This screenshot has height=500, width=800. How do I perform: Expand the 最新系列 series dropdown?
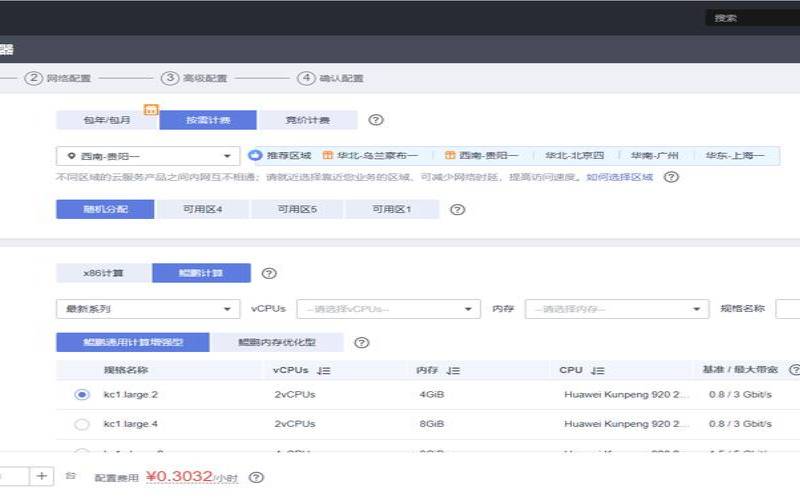click(x=148, y=309)
